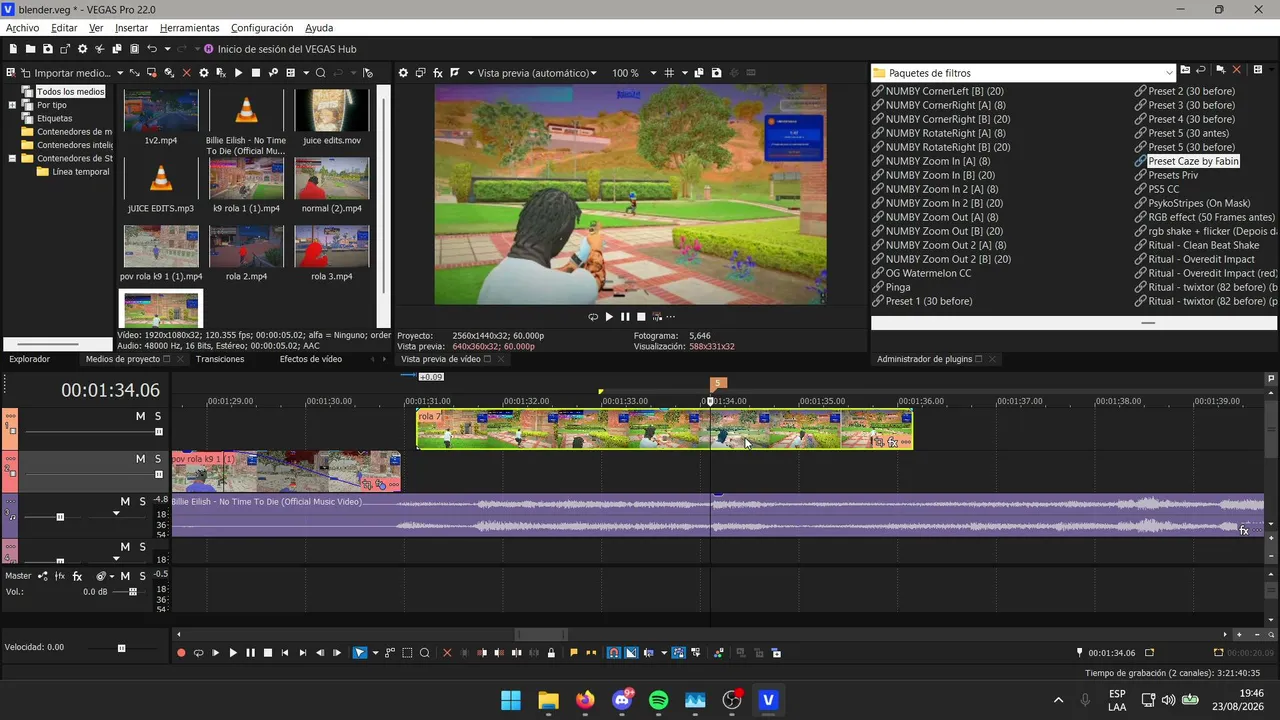Click the VEGAS Hub purple logo icon
1280x720 pixels.
208,49
